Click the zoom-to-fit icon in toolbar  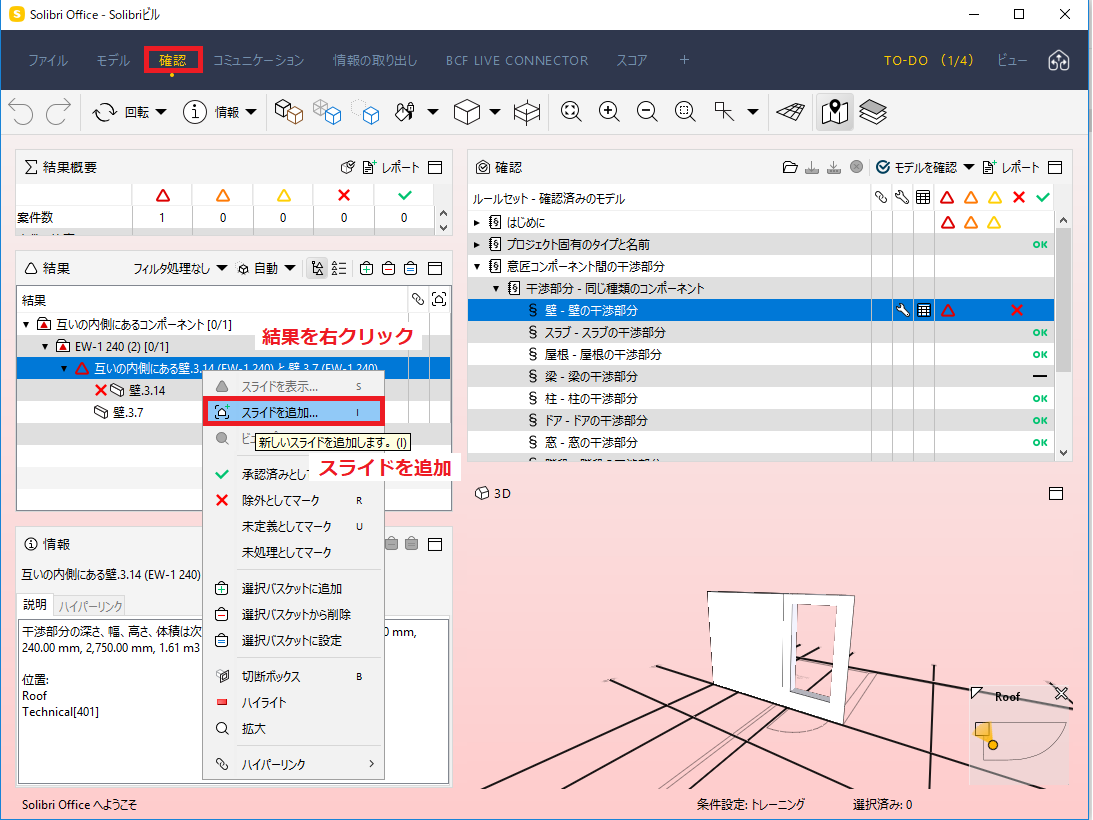571,112
